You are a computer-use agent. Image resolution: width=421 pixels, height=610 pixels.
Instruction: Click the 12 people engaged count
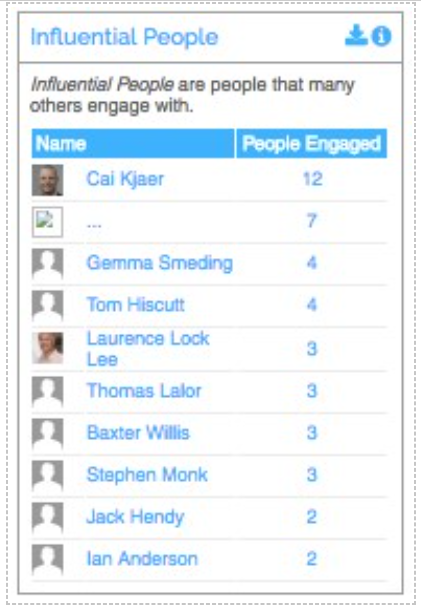click(312, 179)
